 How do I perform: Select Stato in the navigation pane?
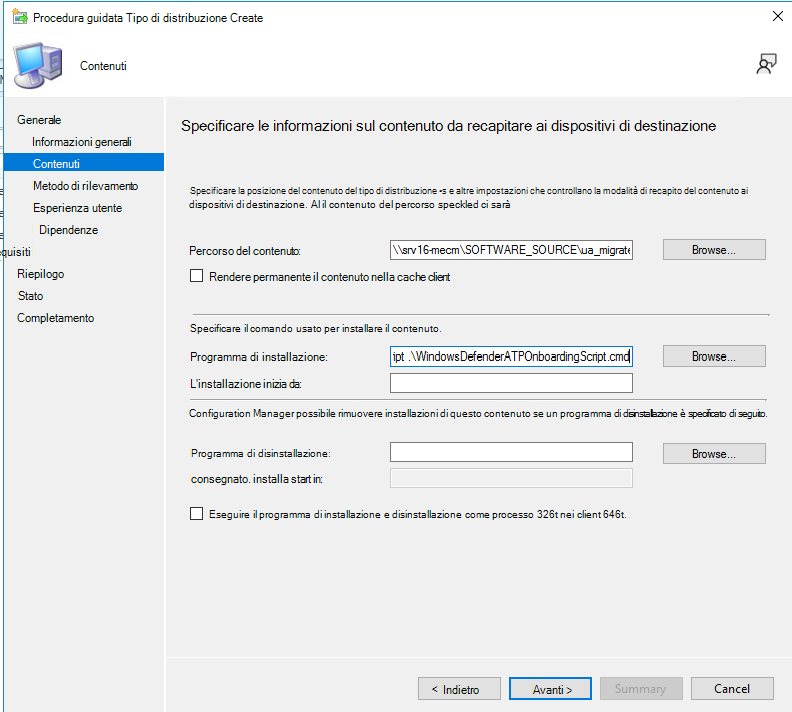tap(30, 296)
